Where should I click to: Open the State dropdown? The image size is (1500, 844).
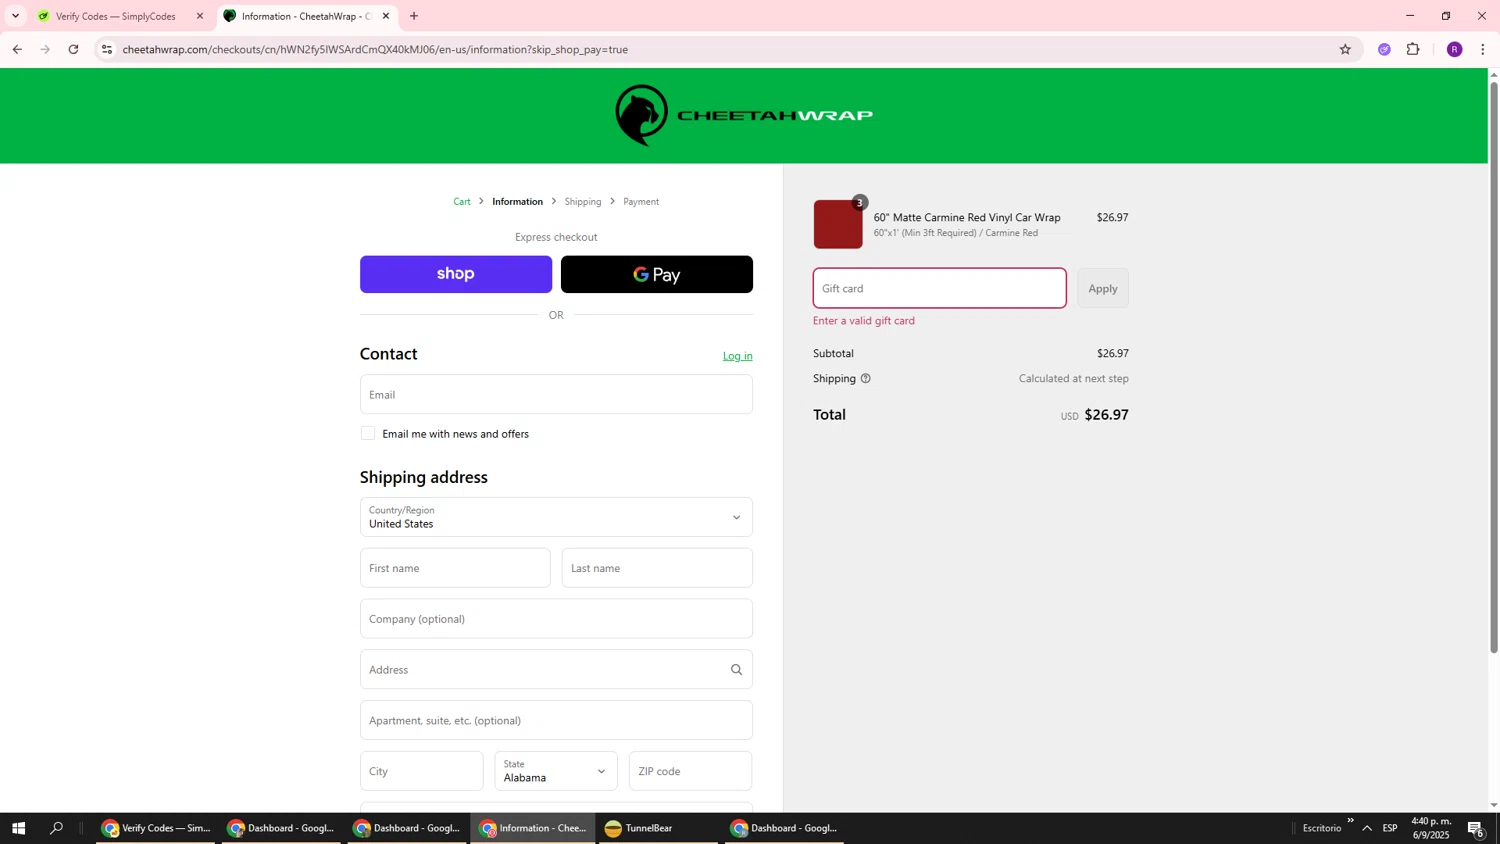pos(556,771)
